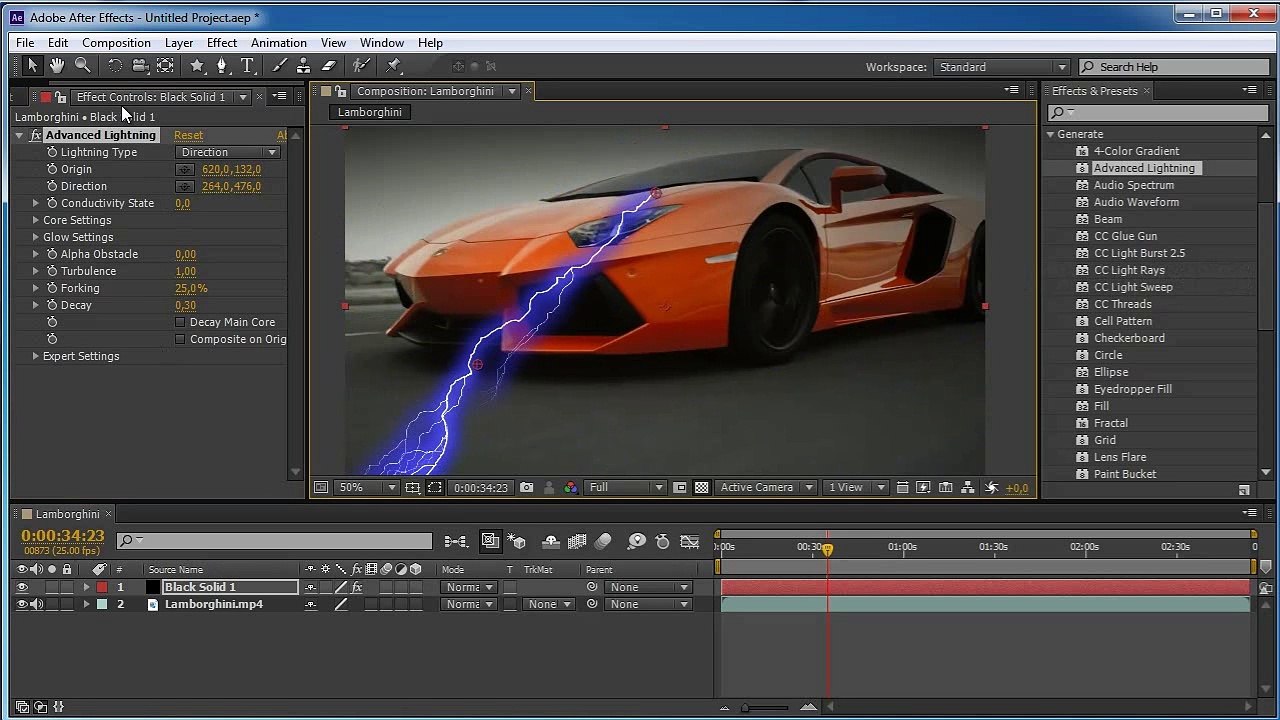This screenshot has height=720, width=1280.
Task: Select the Horizontal Type tool
Action: [x=248, y=66]
